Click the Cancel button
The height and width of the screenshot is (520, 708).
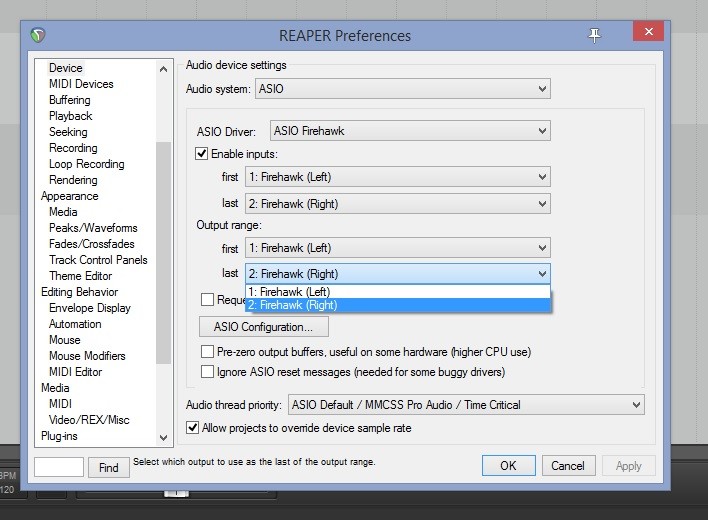pyautogui.click(x=568, y=465)
